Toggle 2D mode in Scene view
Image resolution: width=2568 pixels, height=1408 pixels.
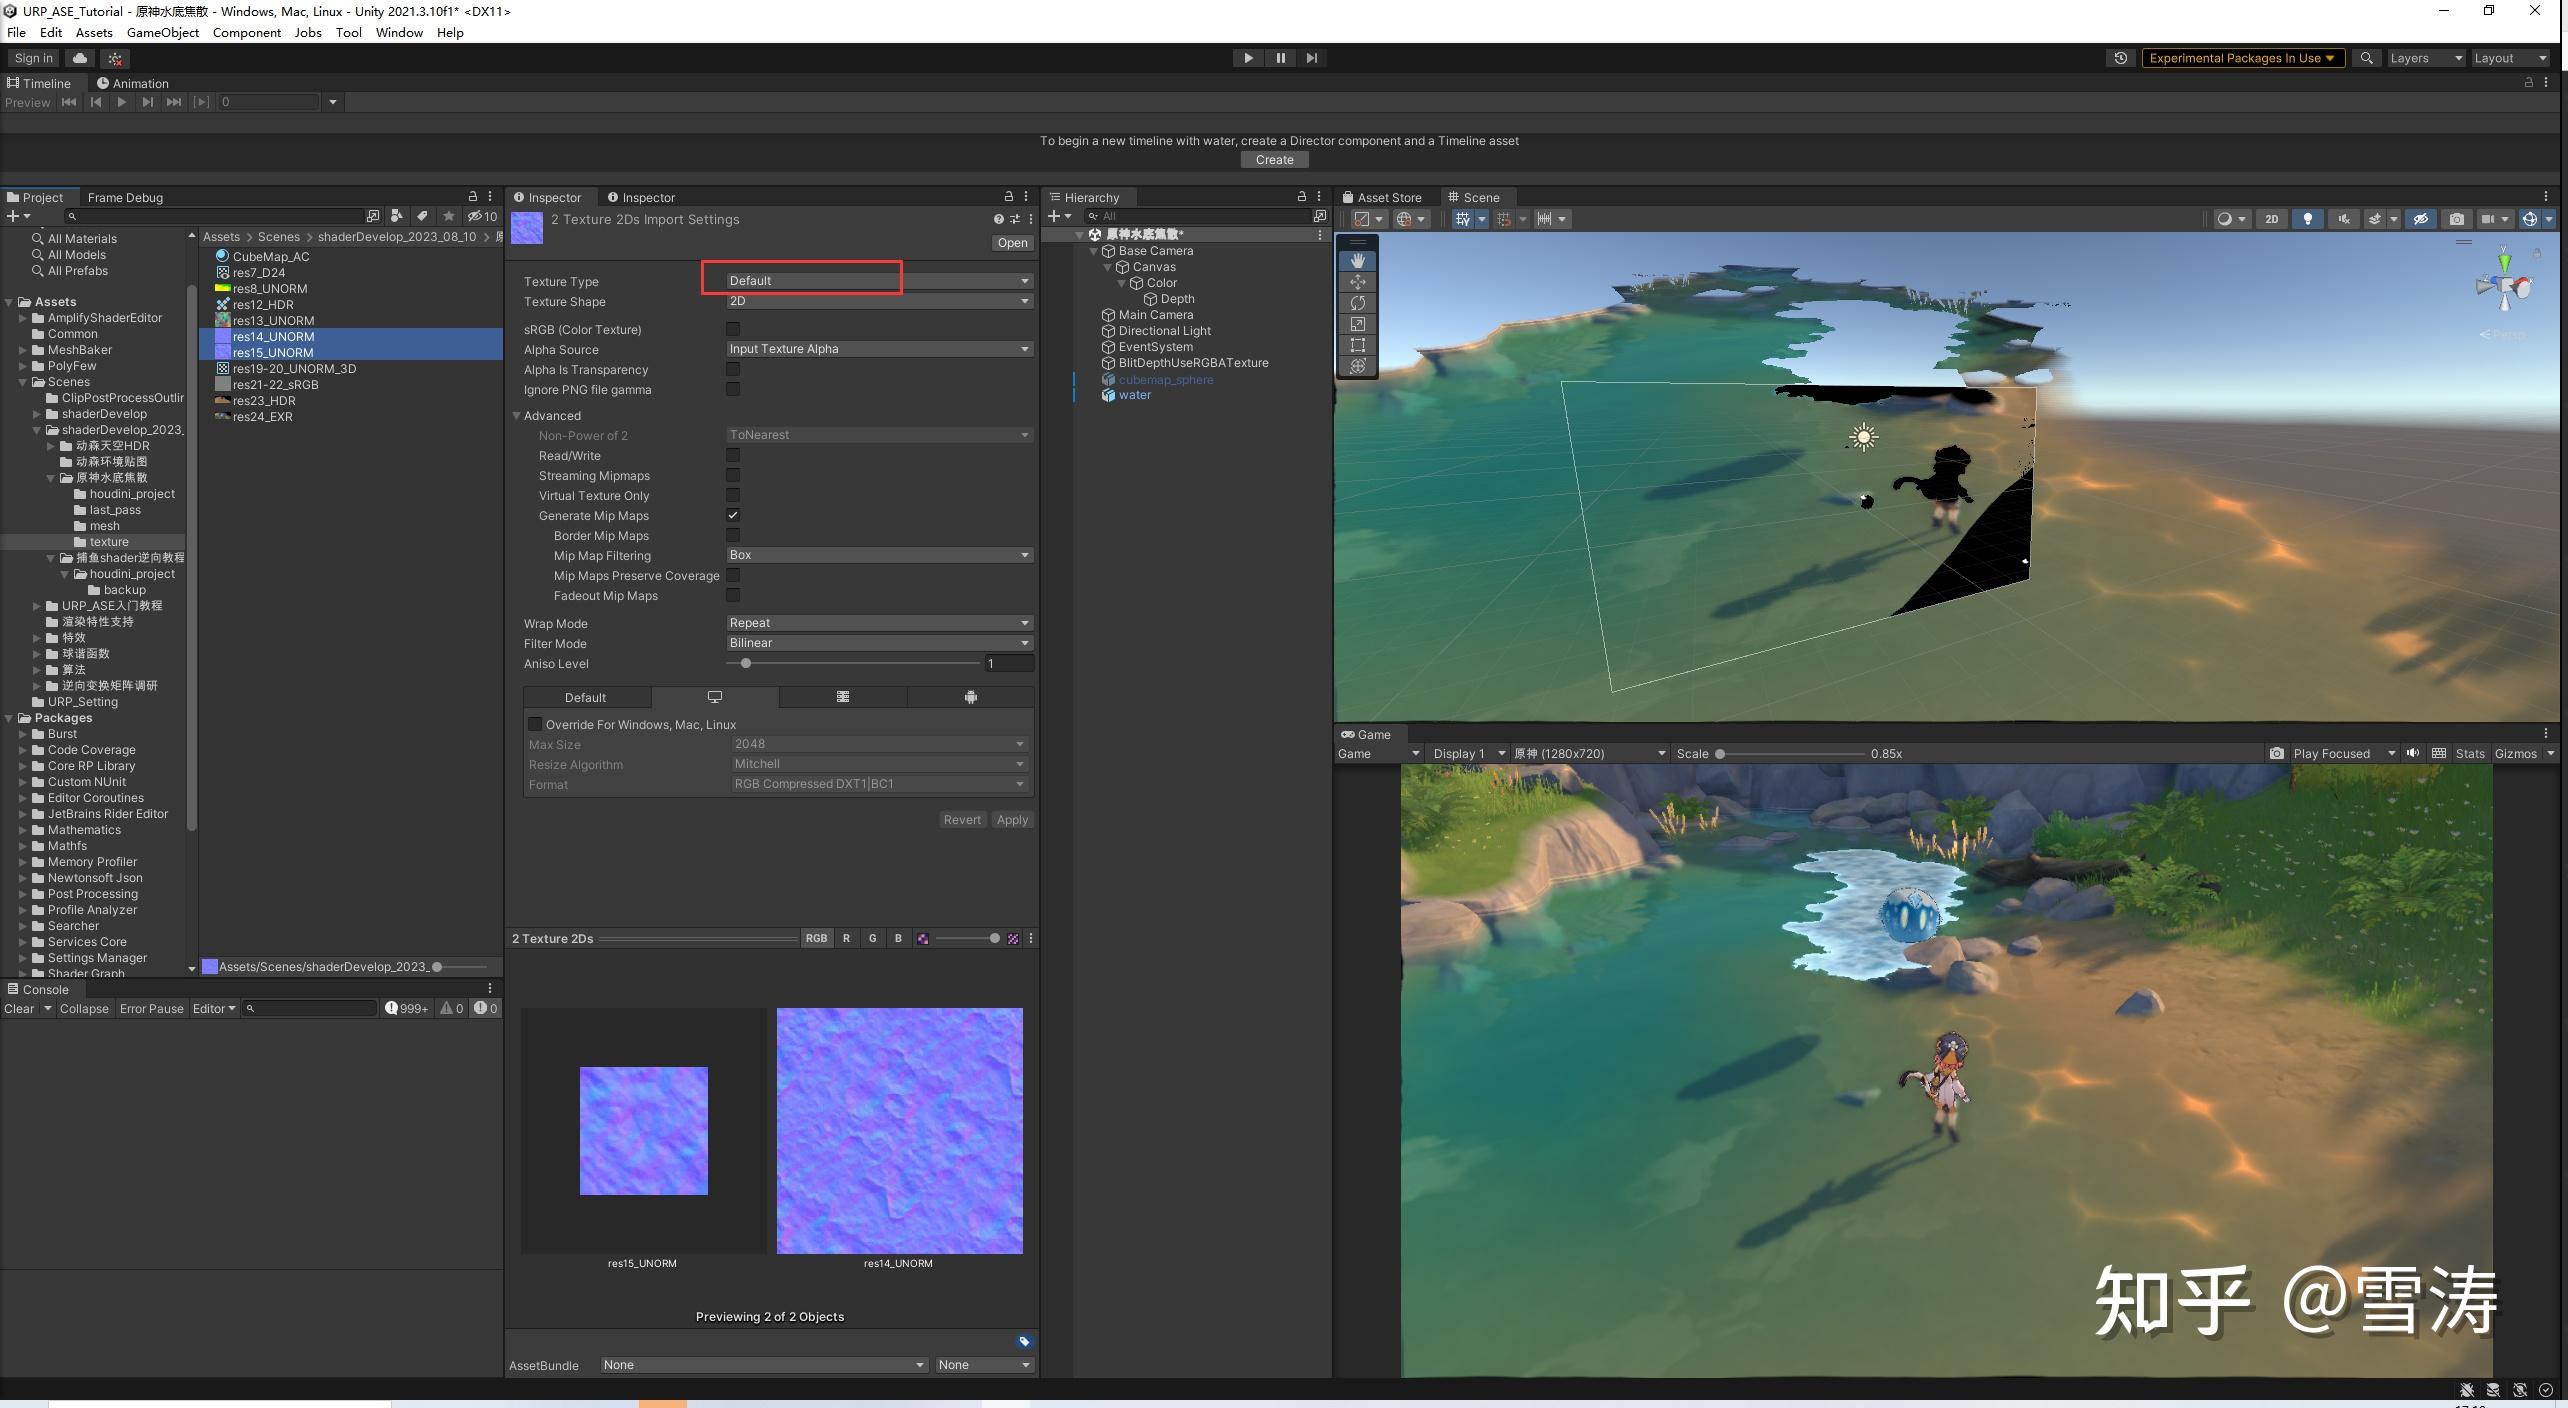2271,219
